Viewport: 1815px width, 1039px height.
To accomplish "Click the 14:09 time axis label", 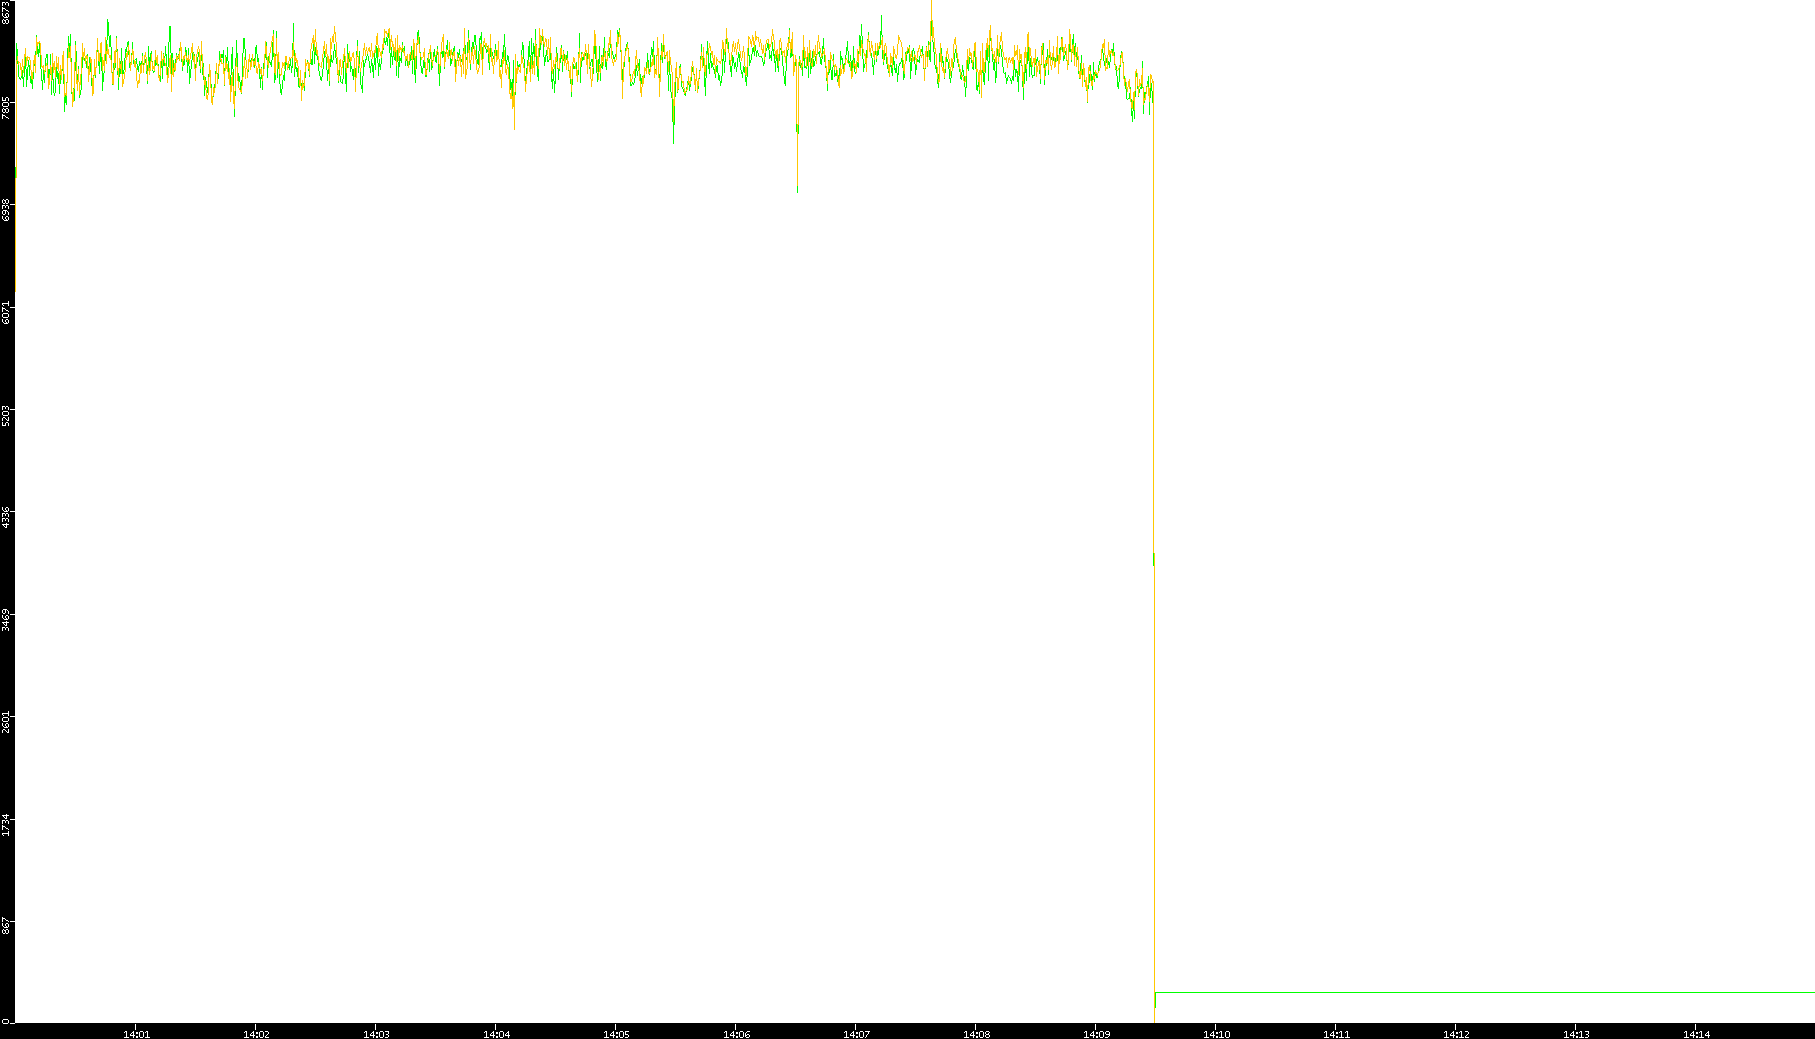I will [x=1096, y=1033].
